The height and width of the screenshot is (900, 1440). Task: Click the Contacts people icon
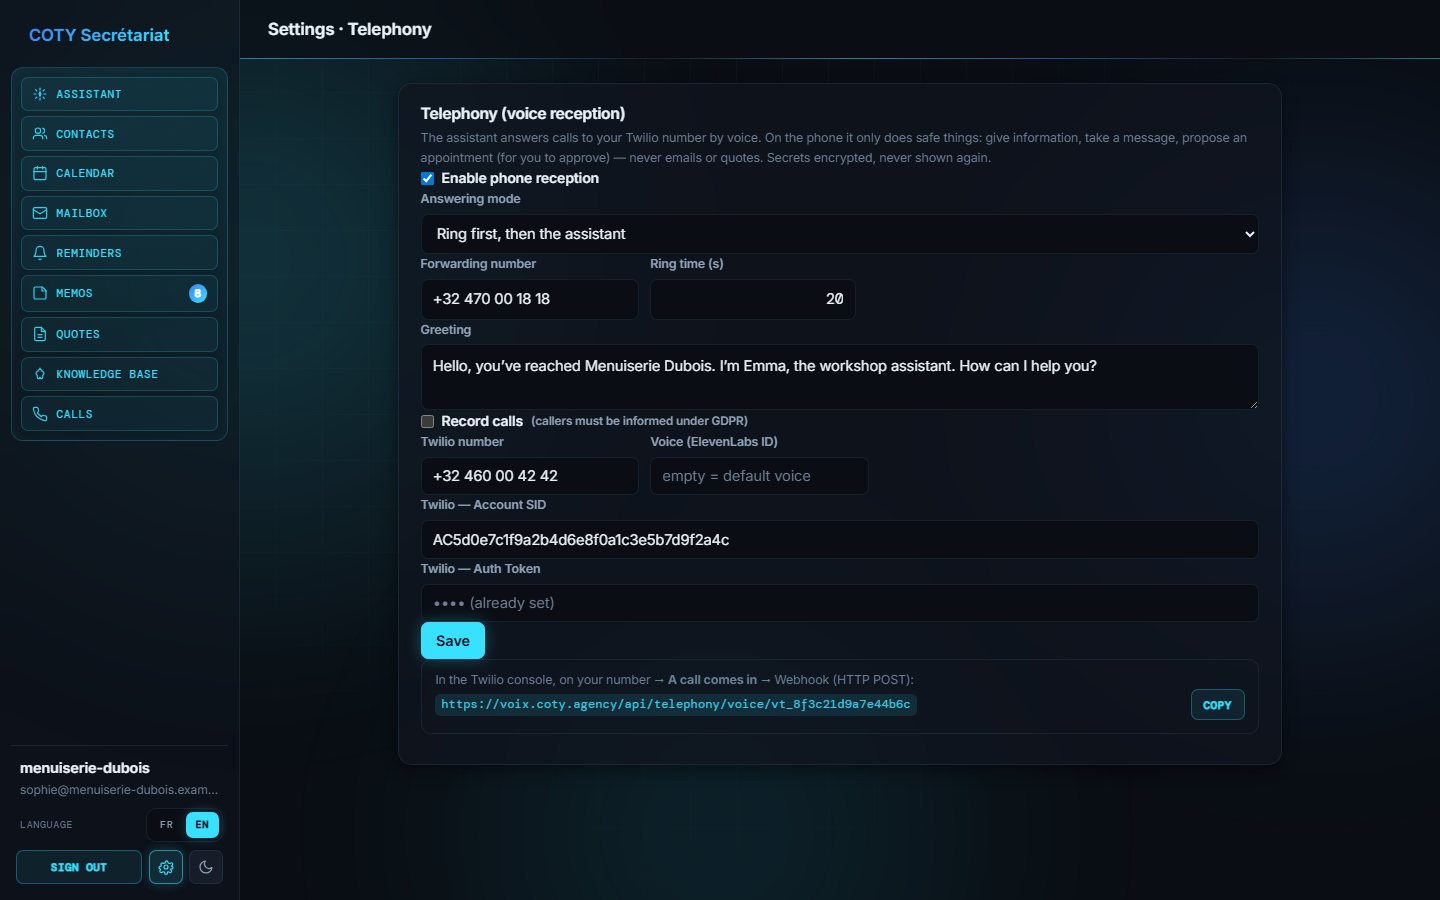[x=40, y=134]
